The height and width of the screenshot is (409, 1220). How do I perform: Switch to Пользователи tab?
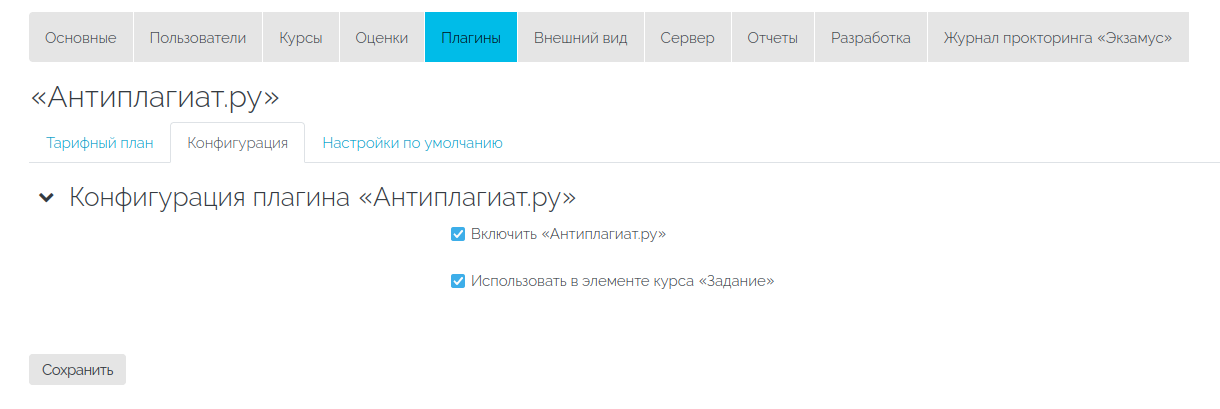198,38
